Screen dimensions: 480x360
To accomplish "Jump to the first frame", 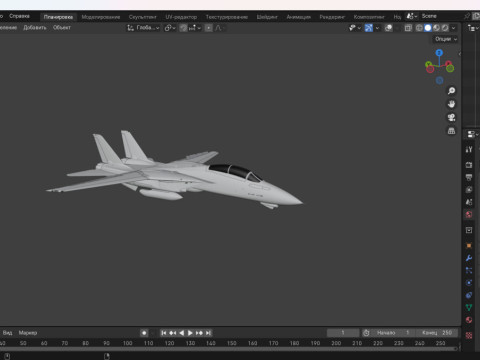I will pos(164,333).
